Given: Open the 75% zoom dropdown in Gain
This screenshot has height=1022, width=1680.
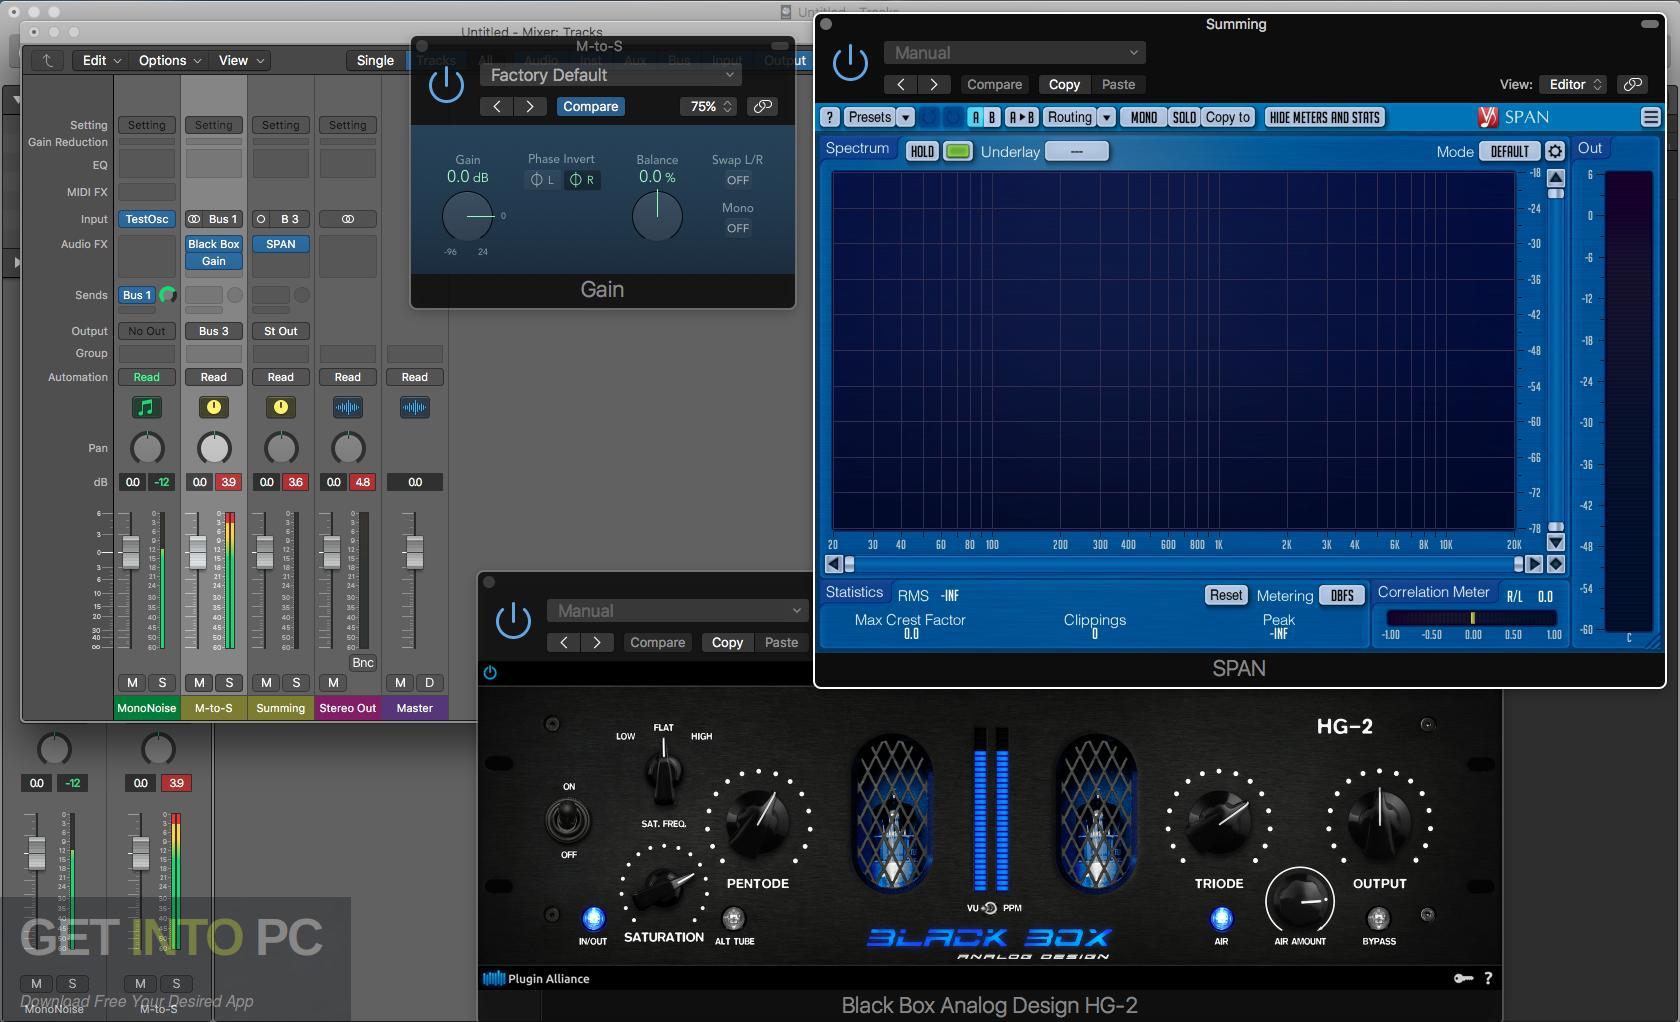Looking at the screenshot, I should click(709, 106).
